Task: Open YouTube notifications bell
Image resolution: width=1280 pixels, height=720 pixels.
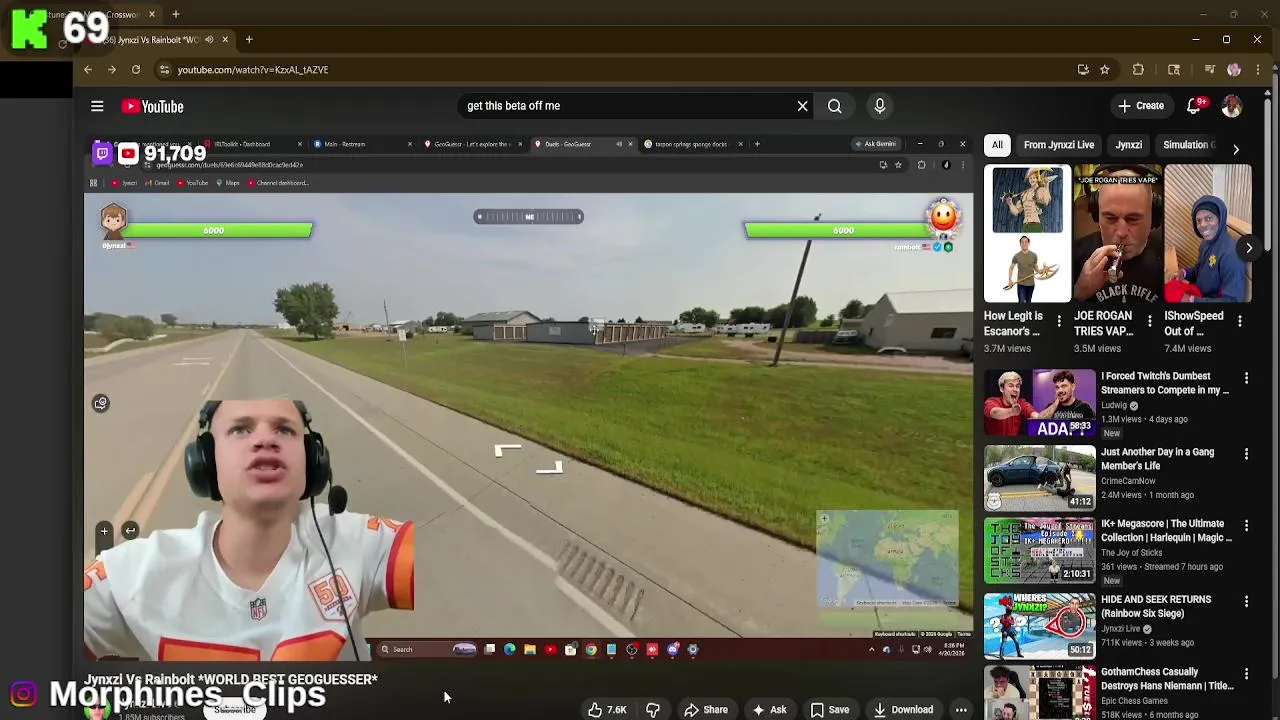Action: click(1194, 106)
